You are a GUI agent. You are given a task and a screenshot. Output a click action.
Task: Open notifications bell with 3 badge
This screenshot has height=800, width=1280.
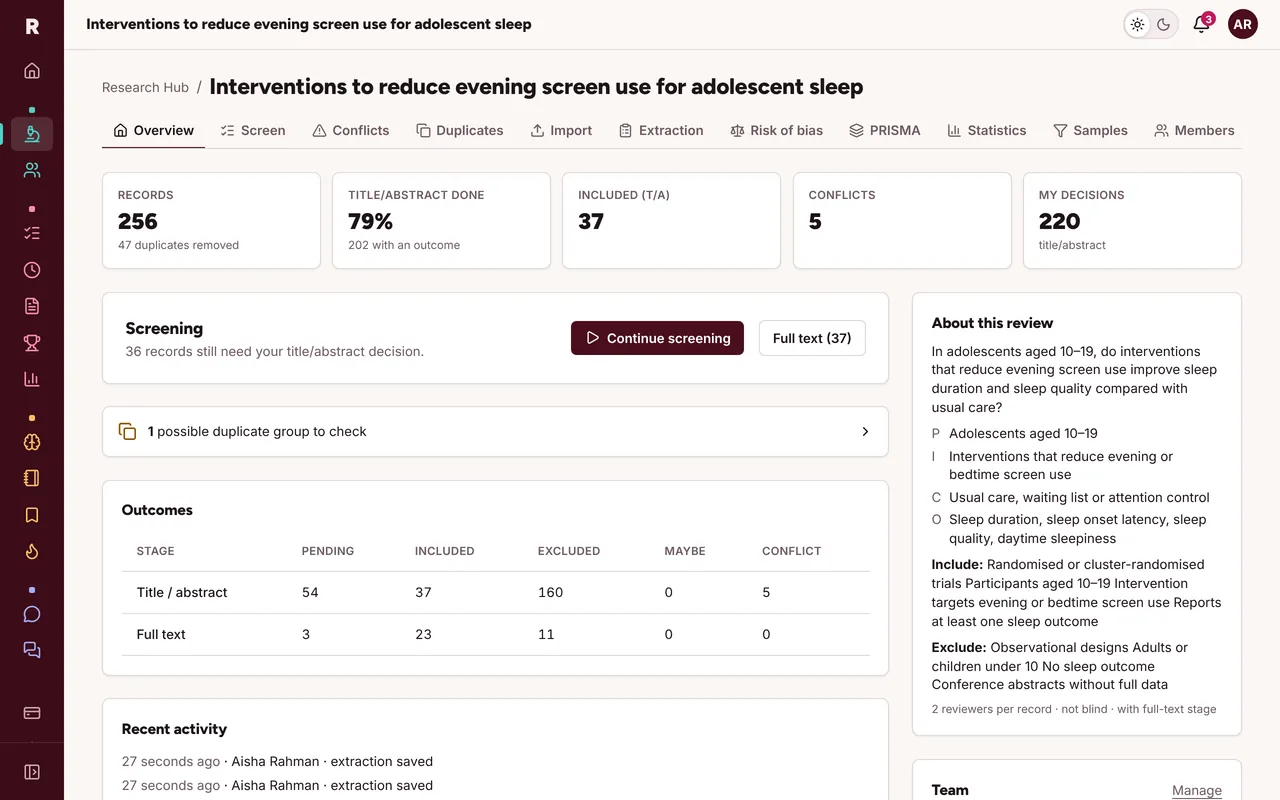[1202, 25]
